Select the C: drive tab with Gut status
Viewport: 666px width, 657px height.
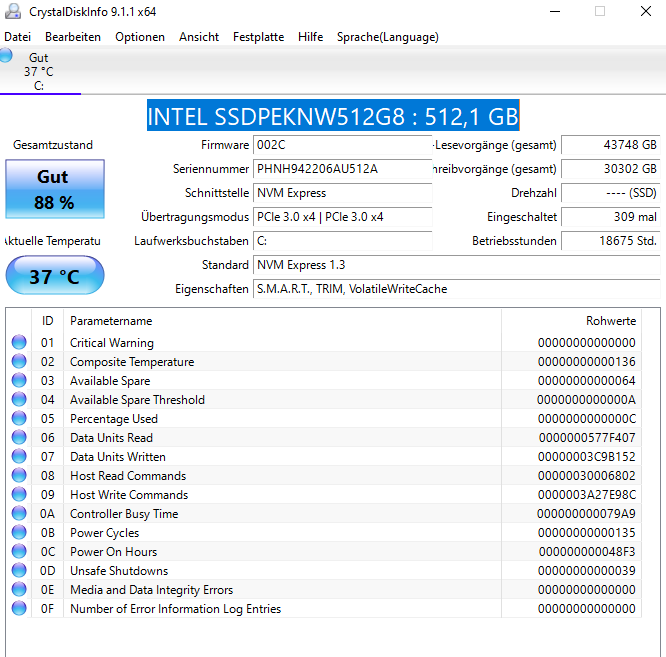(39, 71)
